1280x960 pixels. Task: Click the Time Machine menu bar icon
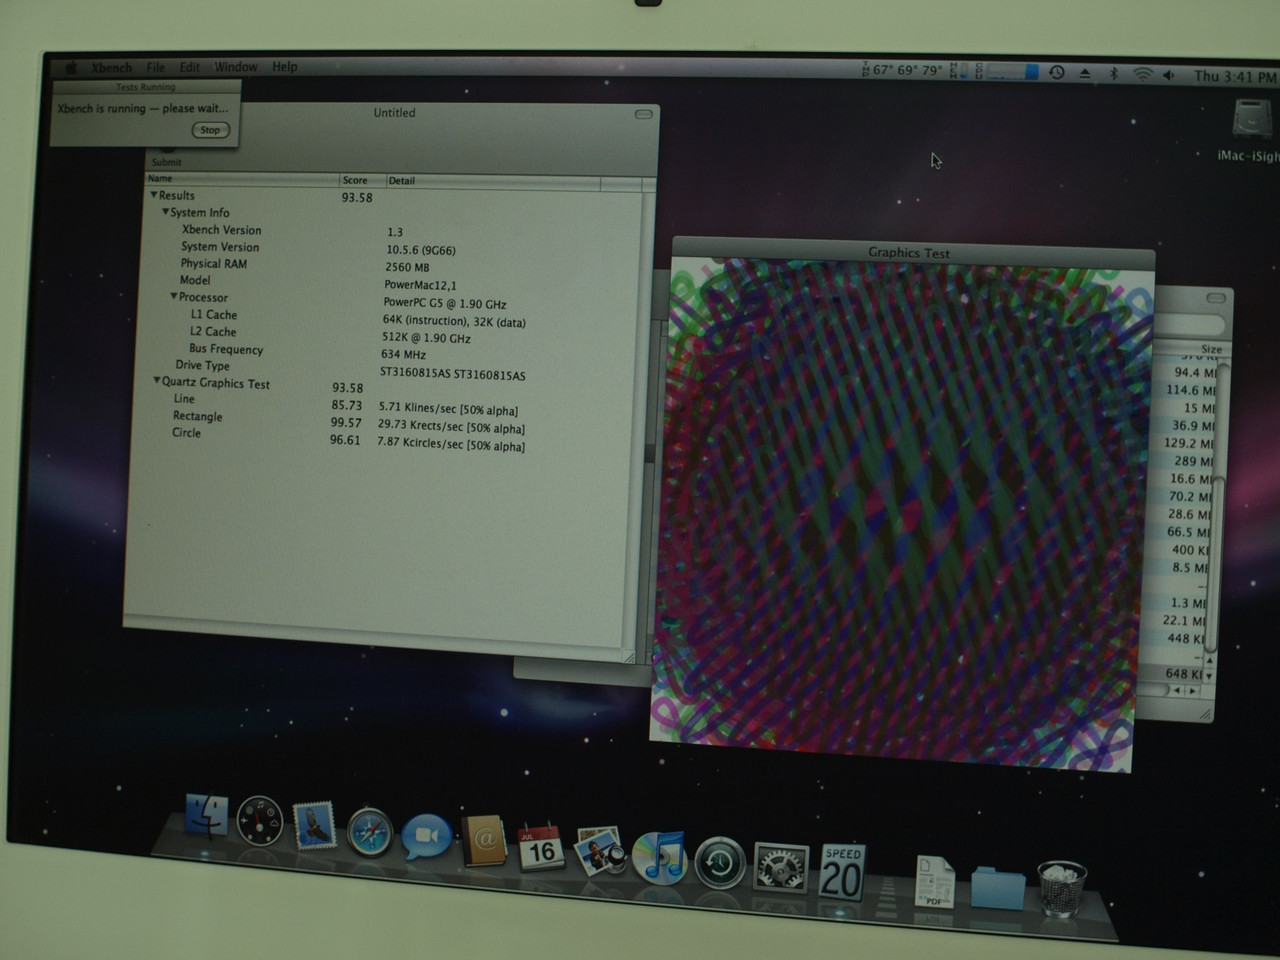[1057, 73]
